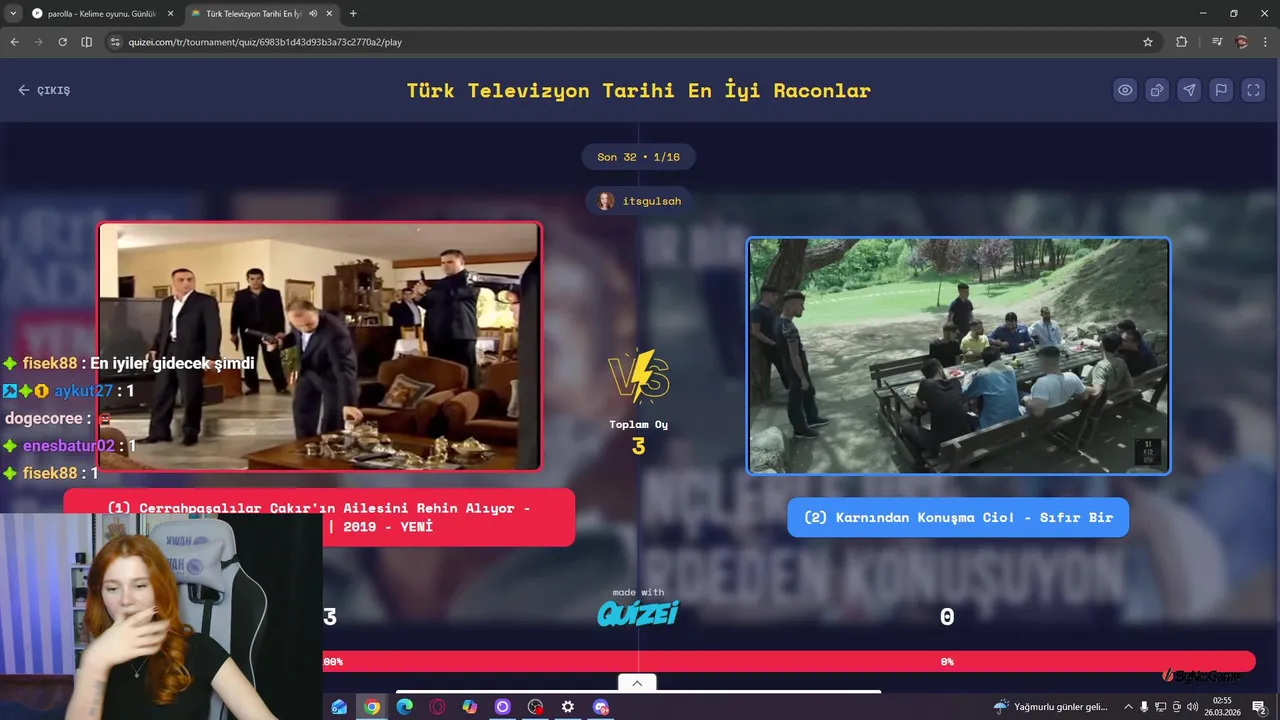Open a new browser tab
The image size is (1280, 720).
[353, 13]
